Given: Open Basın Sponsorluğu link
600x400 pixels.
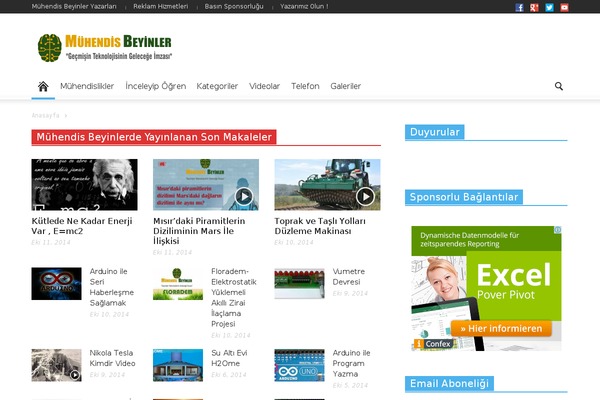Looking at the screenshot, I should [x=234, y=7].
